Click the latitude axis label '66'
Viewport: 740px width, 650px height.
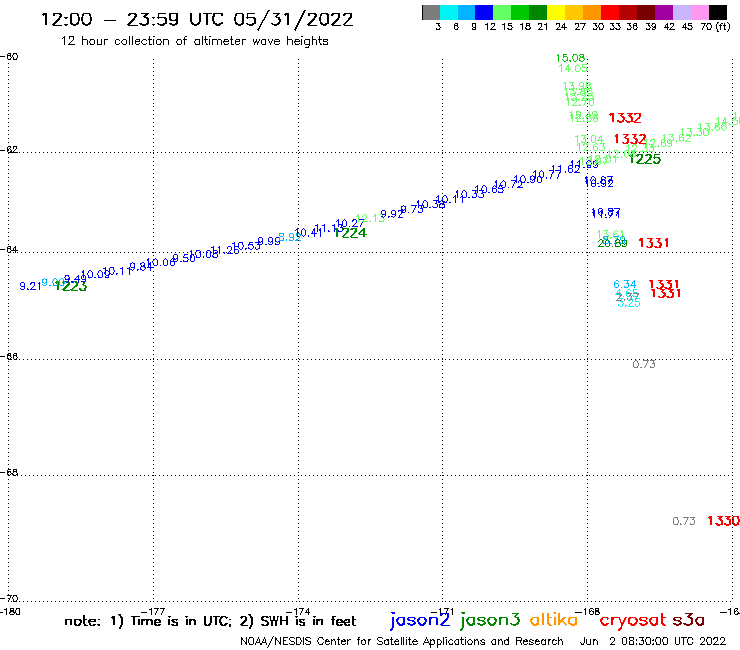(x=11, y=356)
